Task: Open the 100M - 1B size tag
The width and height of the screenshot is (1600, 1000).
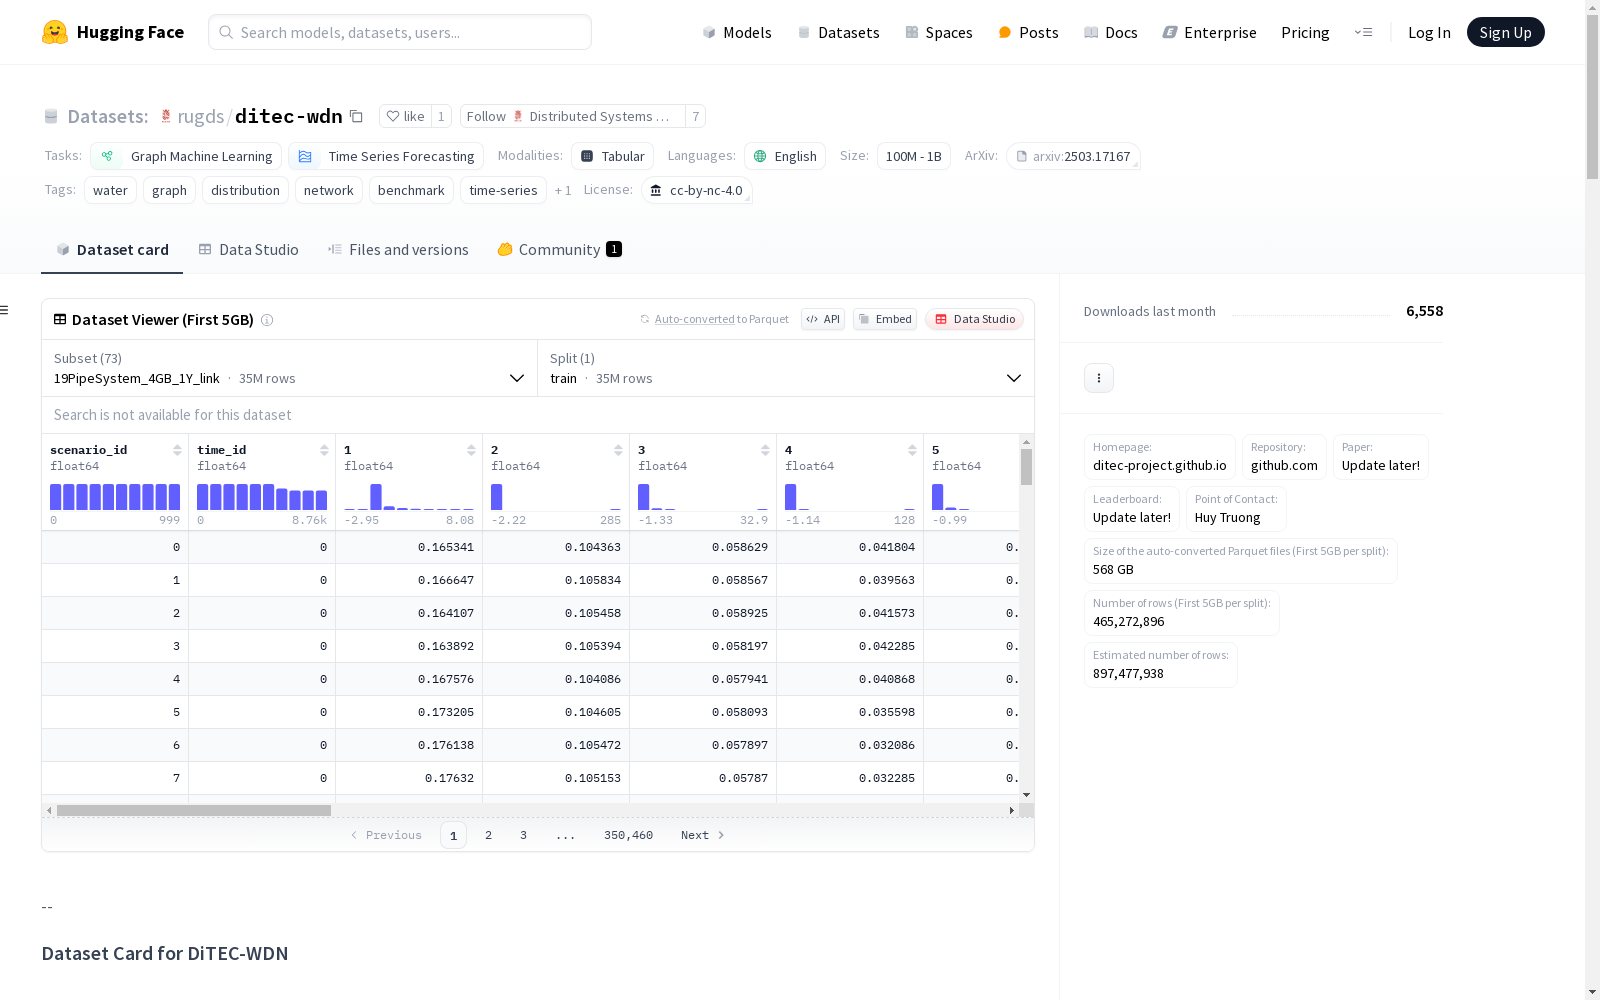Action: (x=913, y=156)
